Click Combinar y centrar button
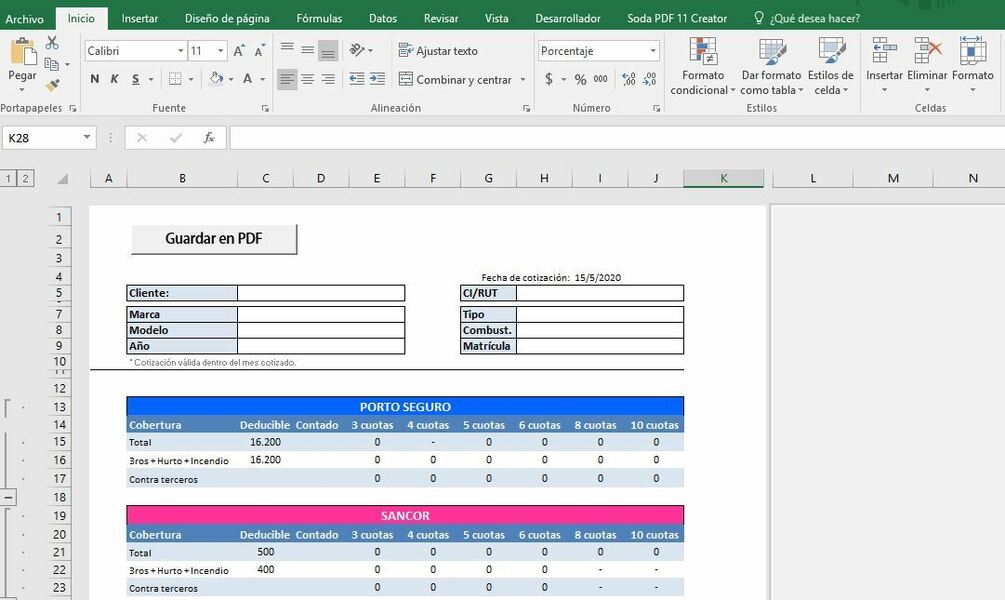The image size is (1005, 600). coord(455,79)
